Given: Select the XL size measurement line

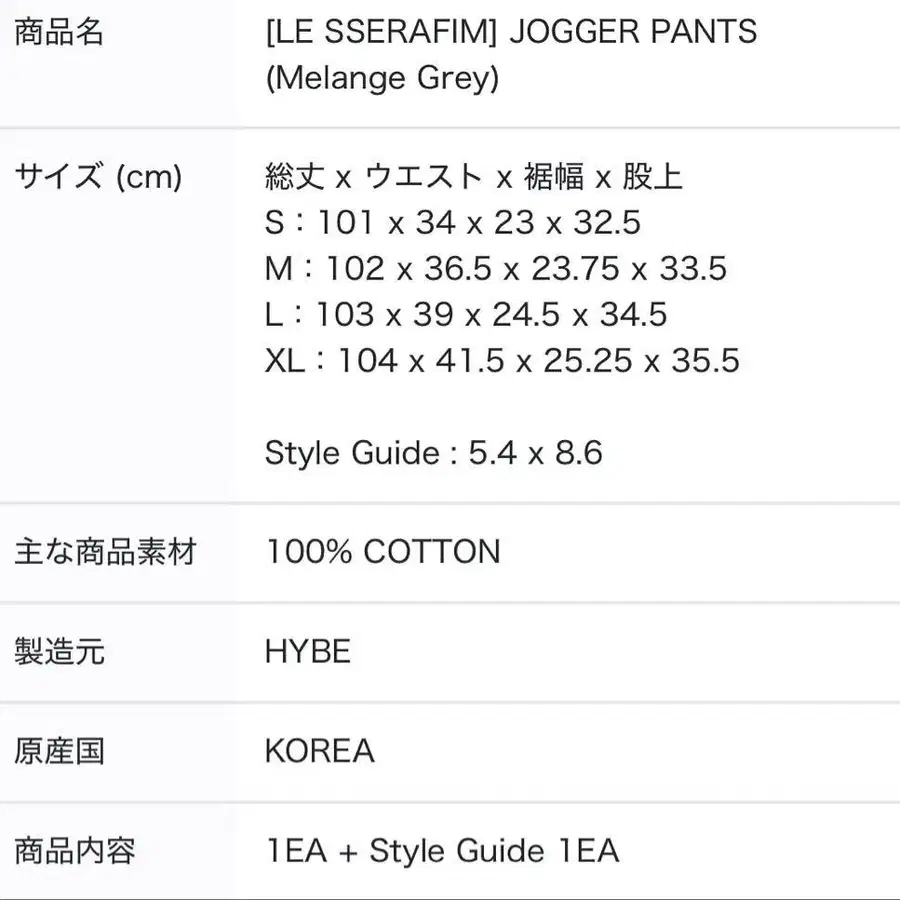Looking at the screenshot, I should click(x=502, y=361).
